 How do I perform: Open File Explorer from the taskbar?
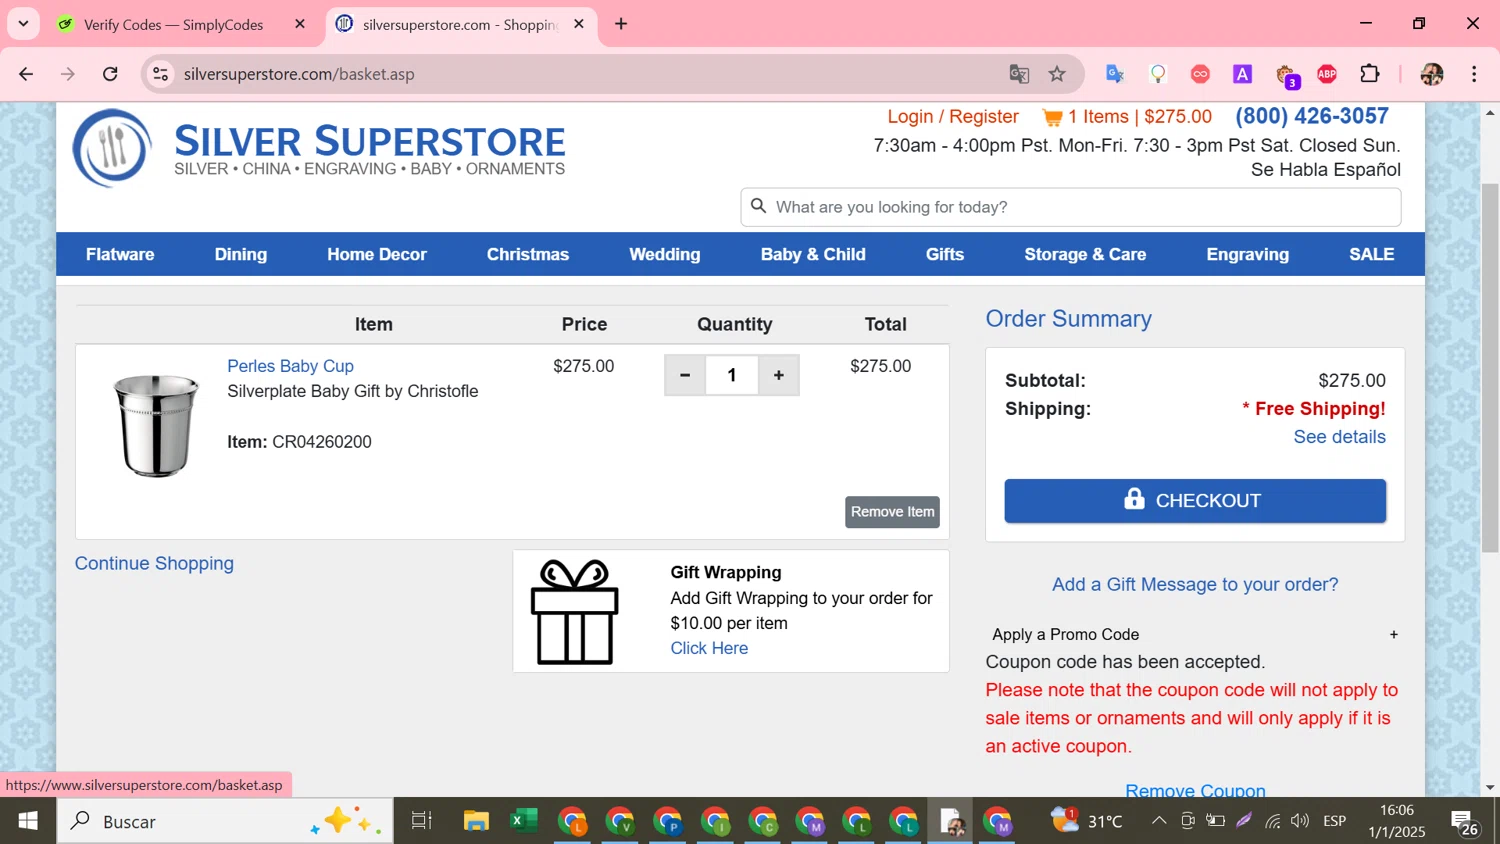(476, 821)
